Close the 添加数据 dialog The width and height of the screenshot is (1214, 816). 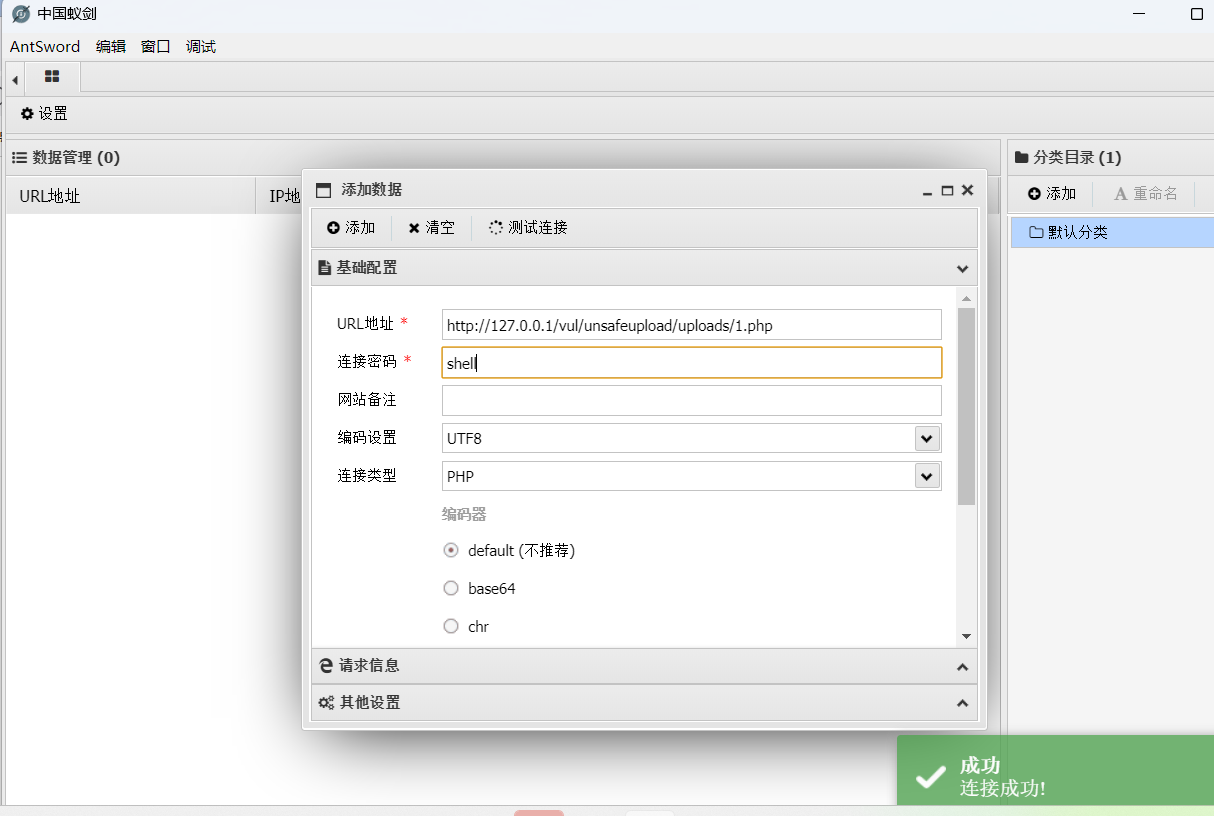[967, 190]
